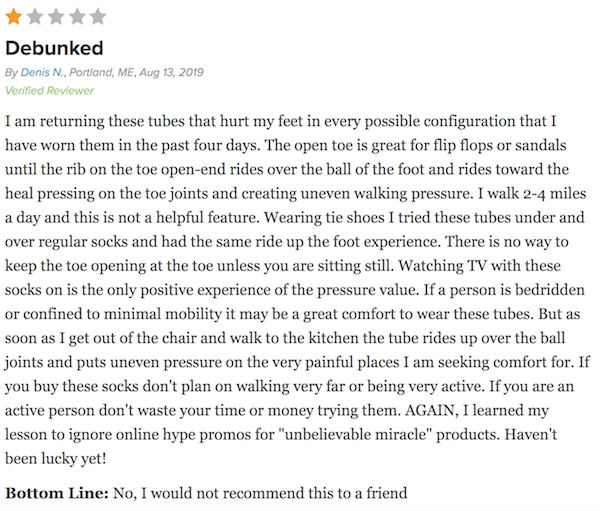Click the third gray rating star
The width and height of the screenshot is (600, 511).
click(56, 17)
